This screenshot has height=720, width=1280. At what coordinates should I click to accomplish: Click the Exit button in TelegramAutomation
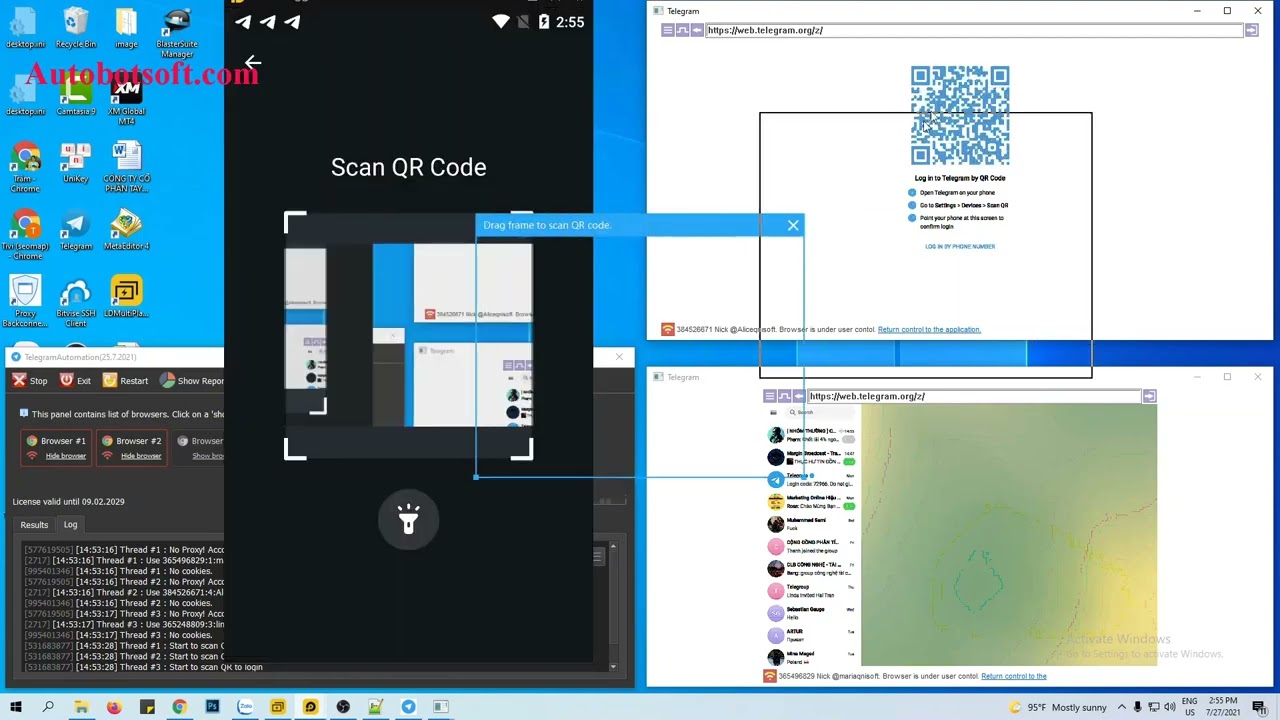tap(75, 380)
